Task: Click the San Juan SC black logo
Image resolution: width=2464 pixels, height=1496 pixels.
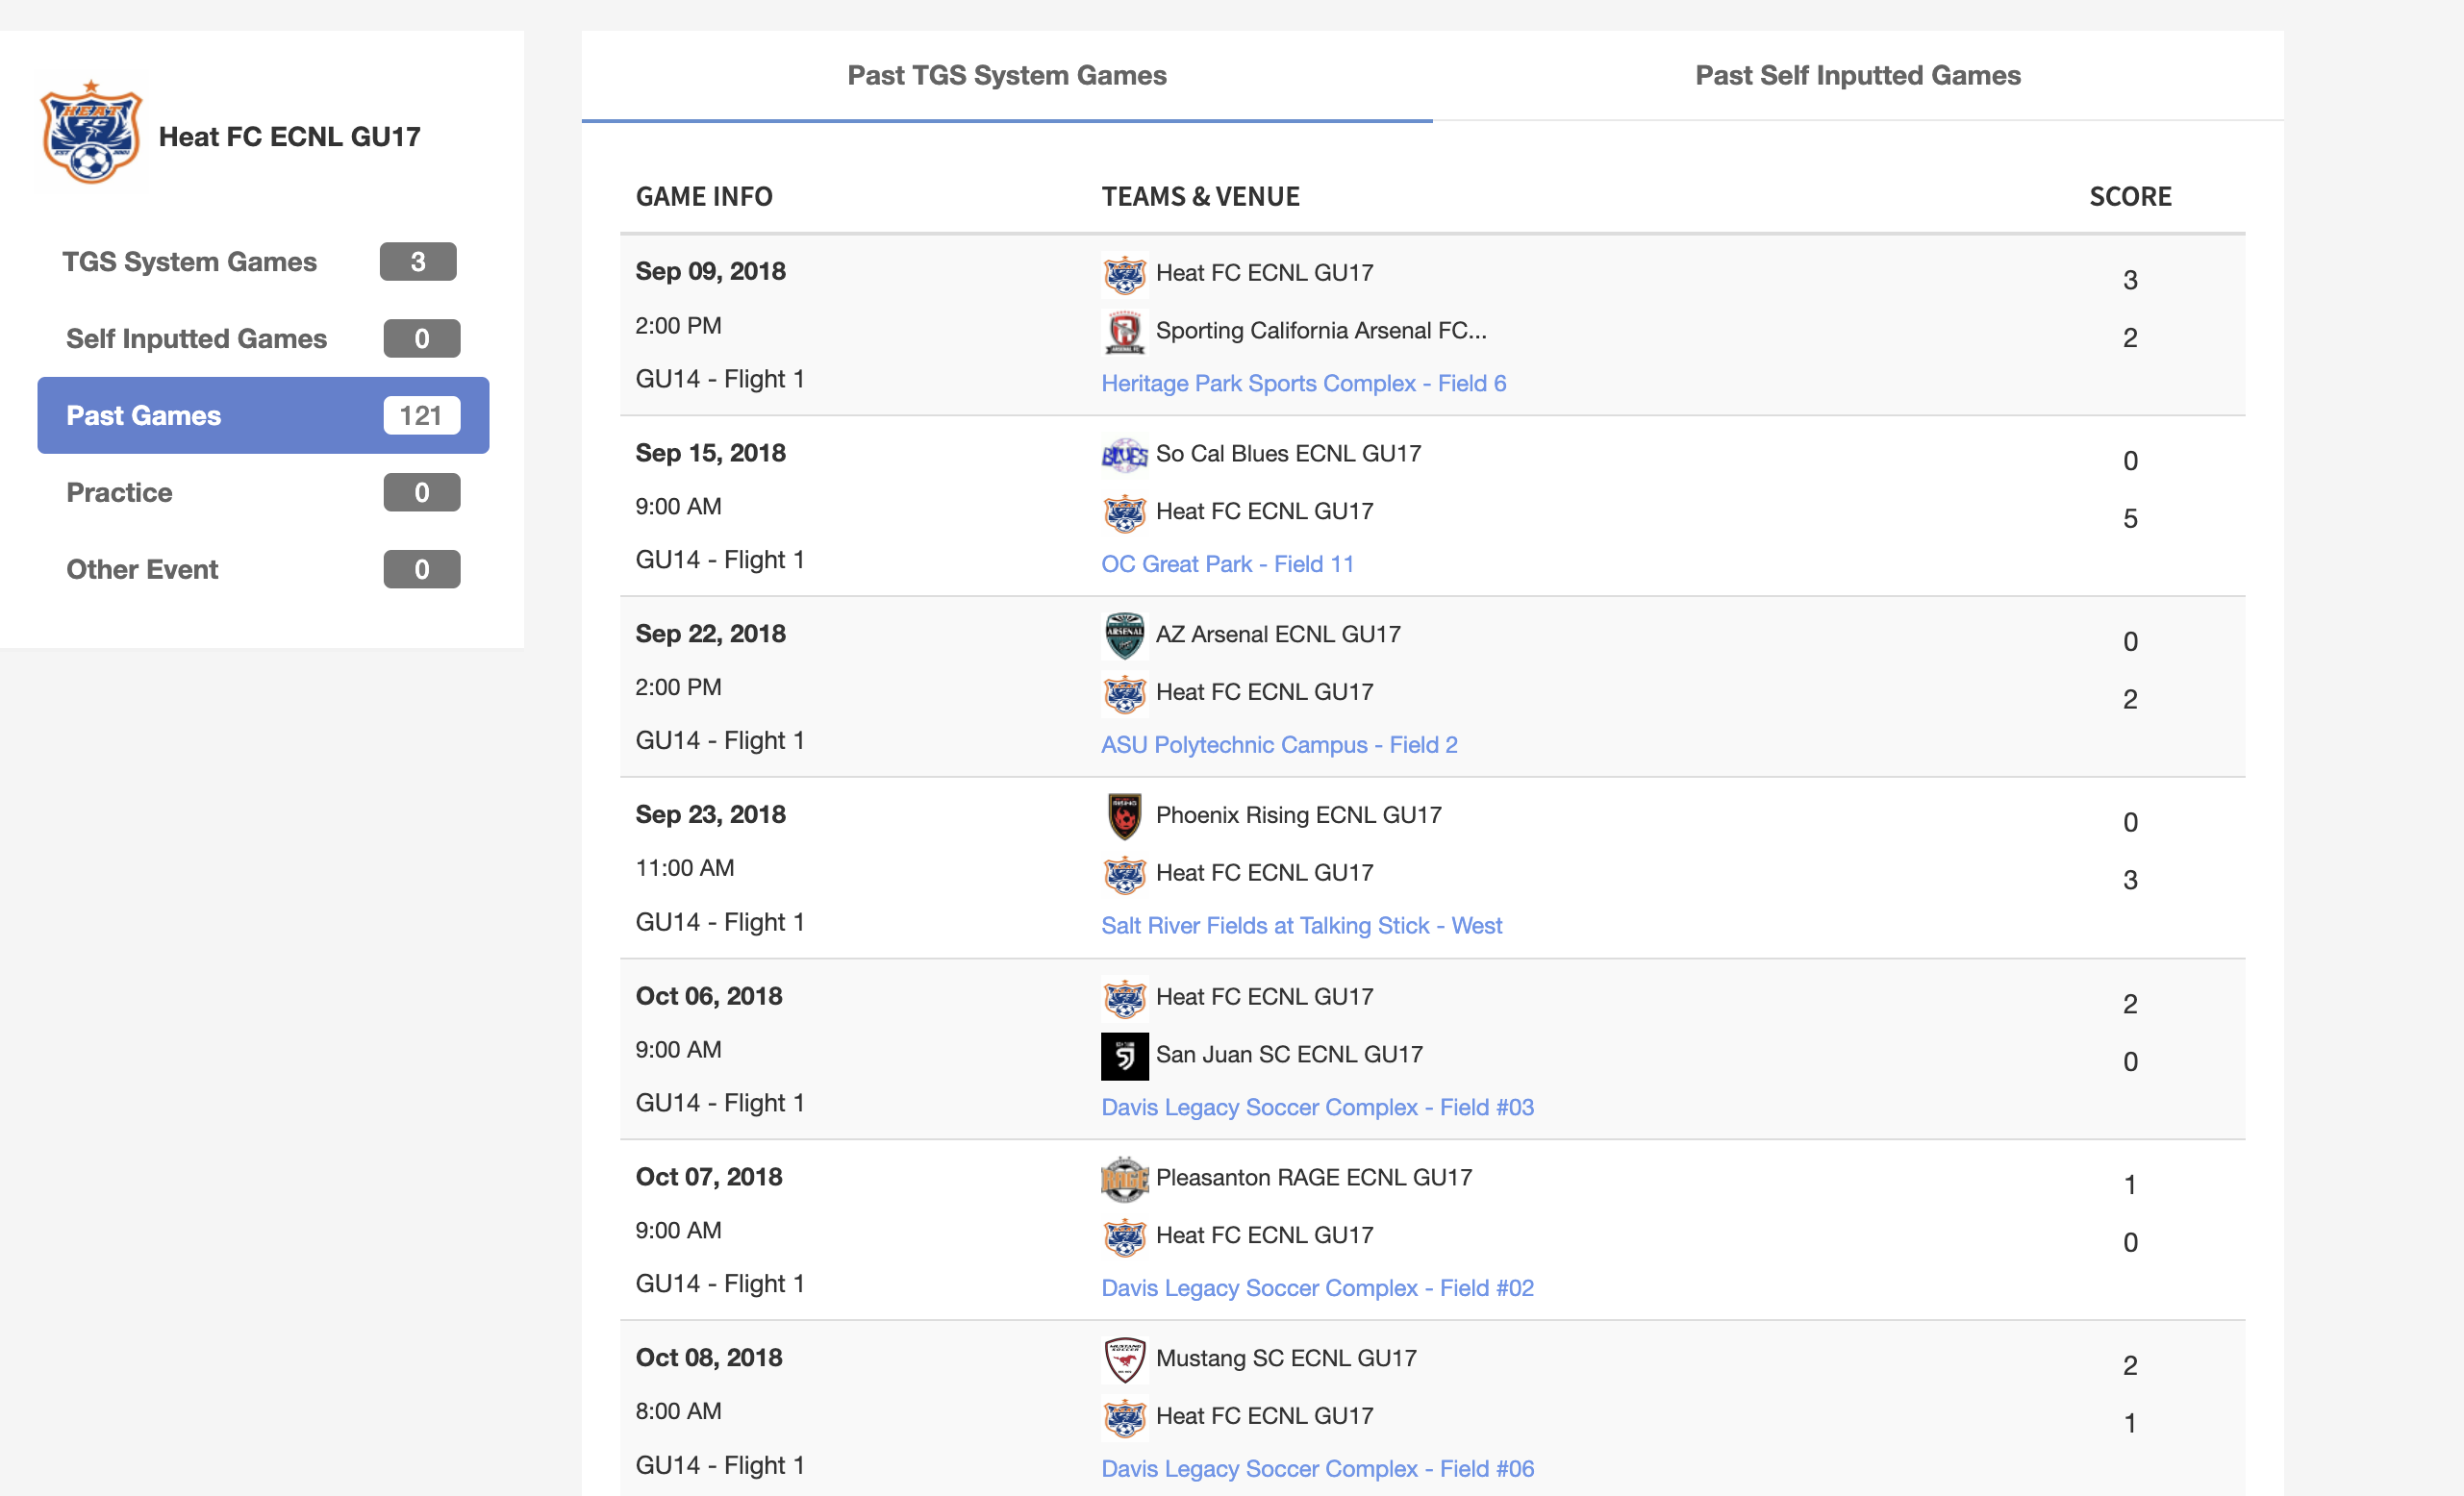Action: coord(1124,1055)
